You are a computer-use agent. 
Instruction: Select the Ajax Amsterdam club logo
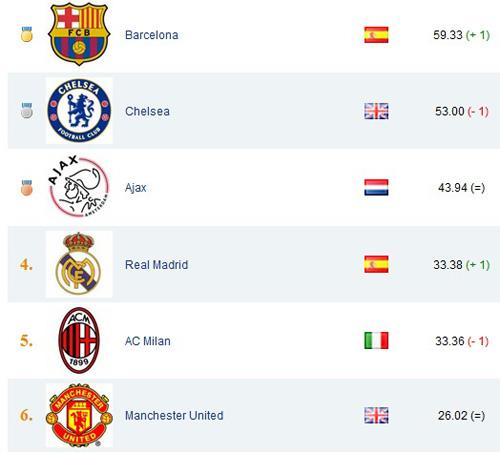point(79,187)
